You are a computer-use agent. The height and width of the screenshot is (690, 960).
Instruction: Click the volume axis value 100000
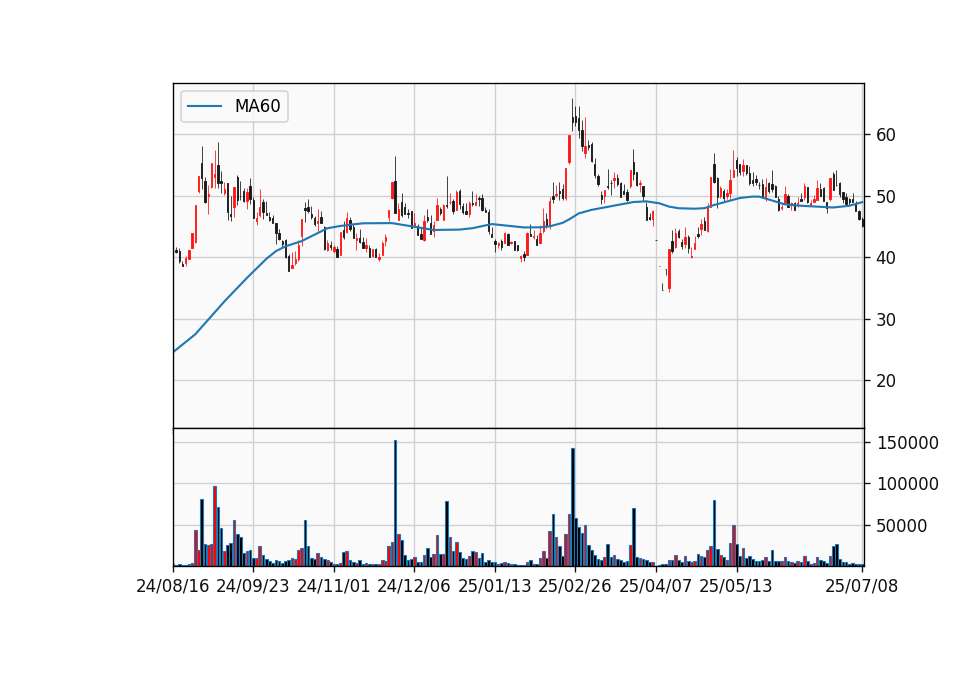click(x=908, y=484)
